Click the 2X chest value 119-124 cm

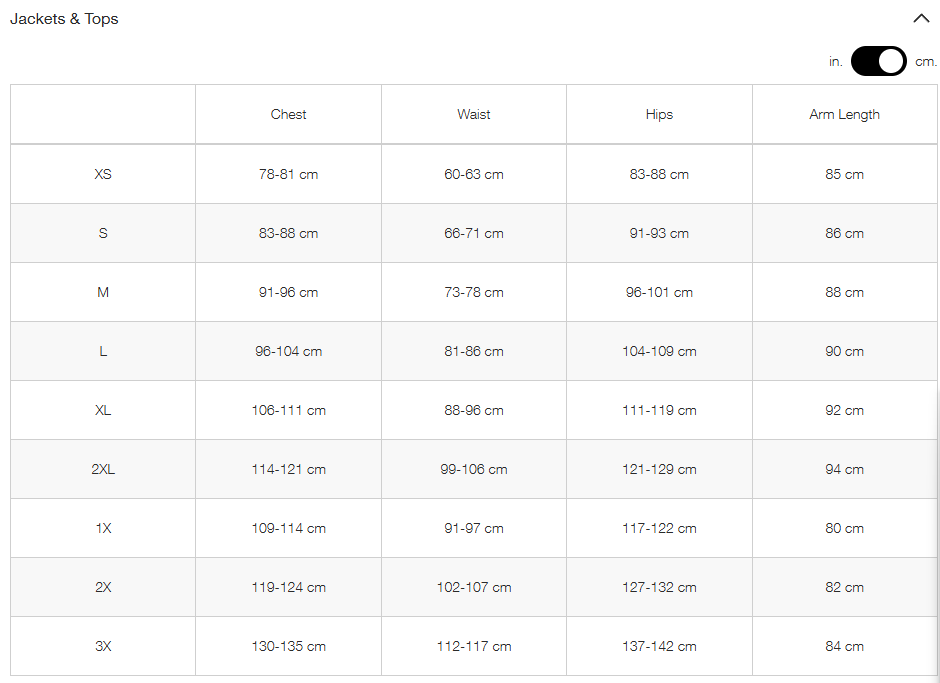click(288, 588)
